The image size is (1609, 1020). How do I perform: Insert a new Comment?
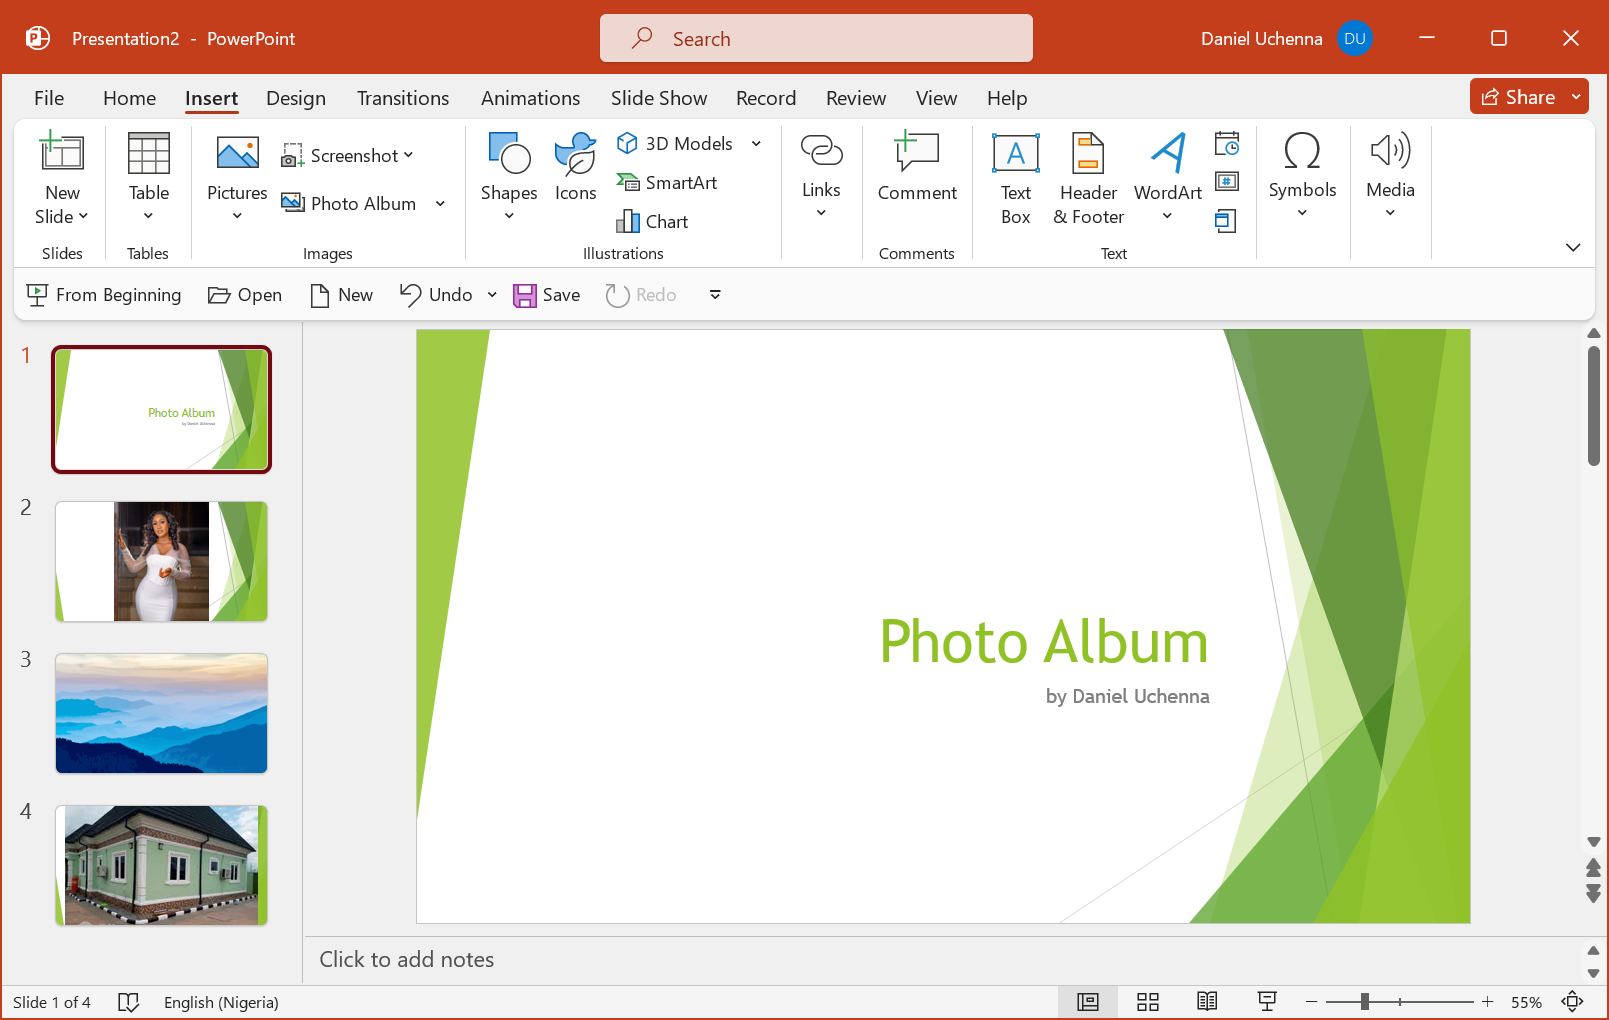916,168
